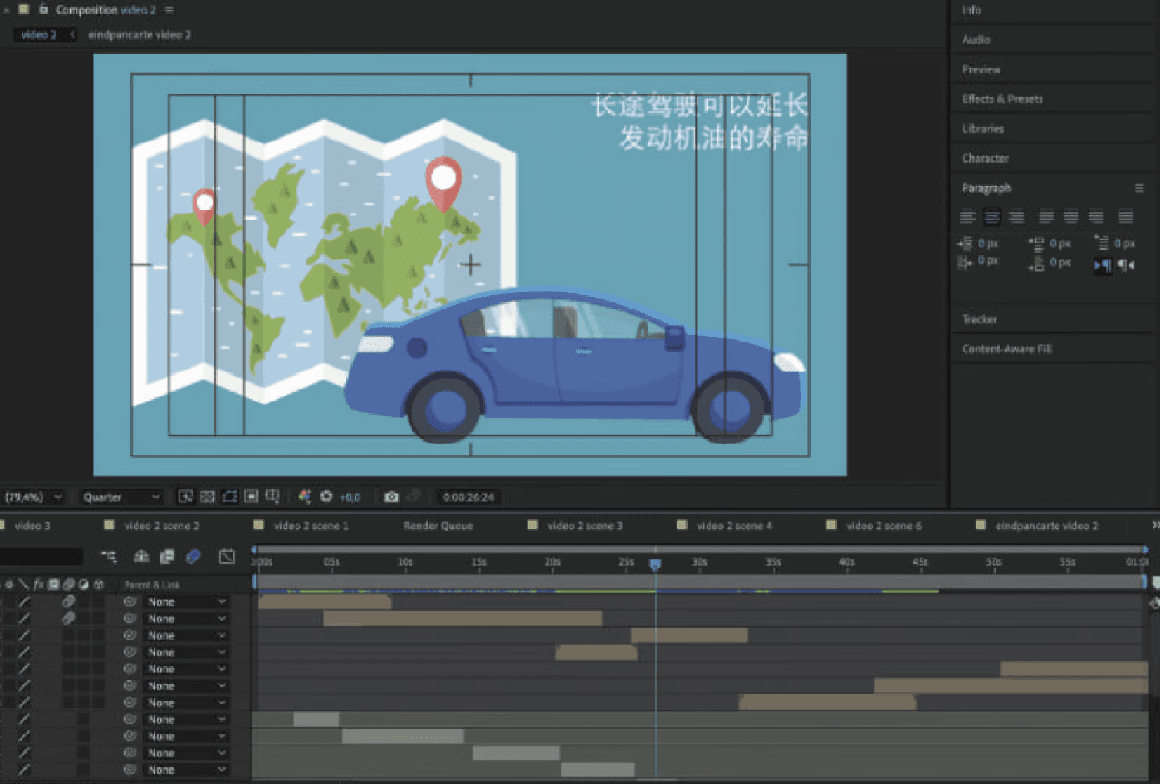This screenshot has width=1160, height=784.
Task: Click eindpancarte video 2 in viewer breadcrumb
Action: click(x=139, y=35)
